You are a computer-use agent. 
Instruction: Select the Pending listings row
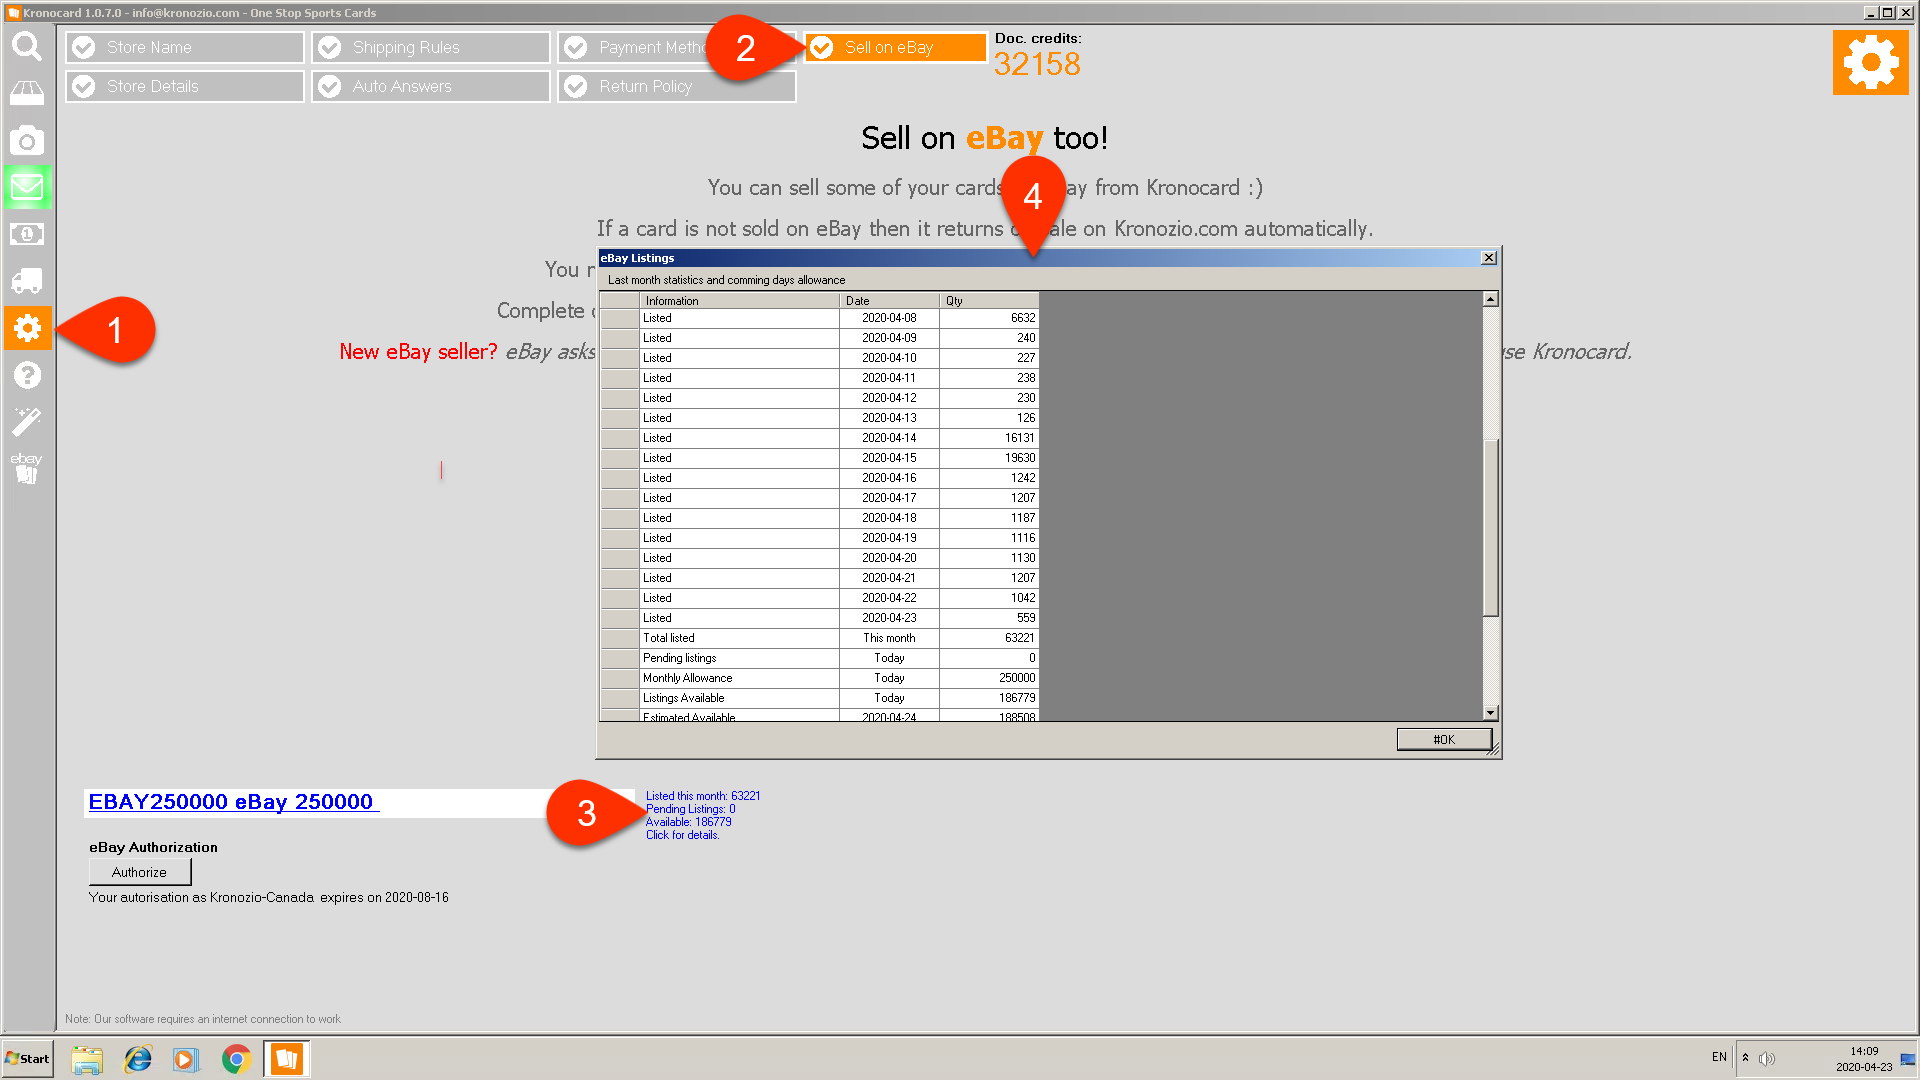click(x=819, y=658)
